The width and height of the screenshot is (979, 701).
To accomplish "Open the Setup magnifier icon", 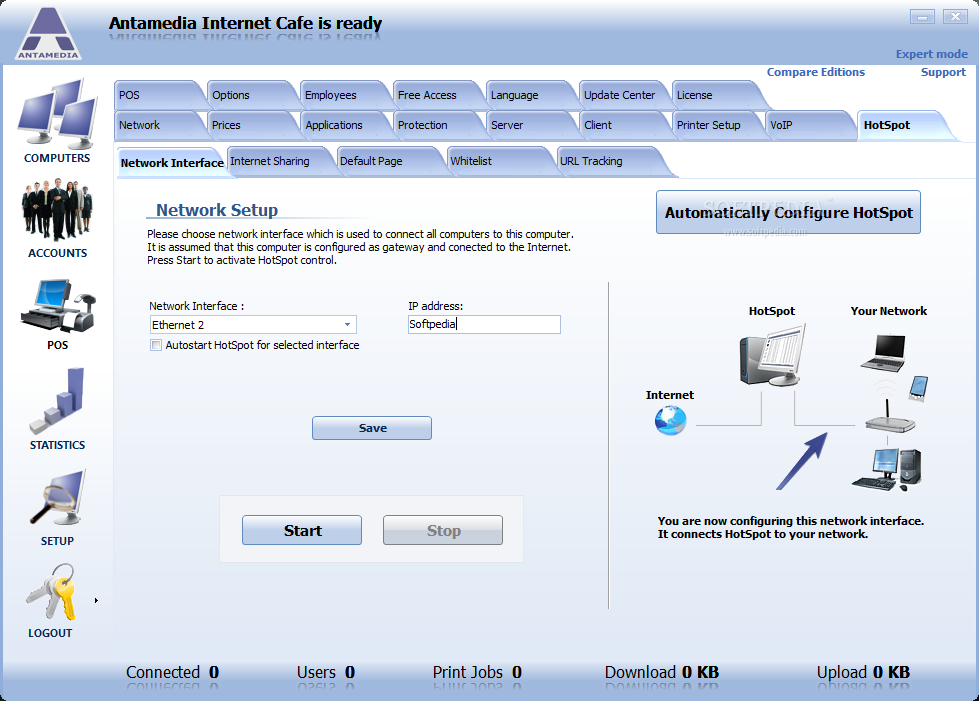I will [57, 498].
